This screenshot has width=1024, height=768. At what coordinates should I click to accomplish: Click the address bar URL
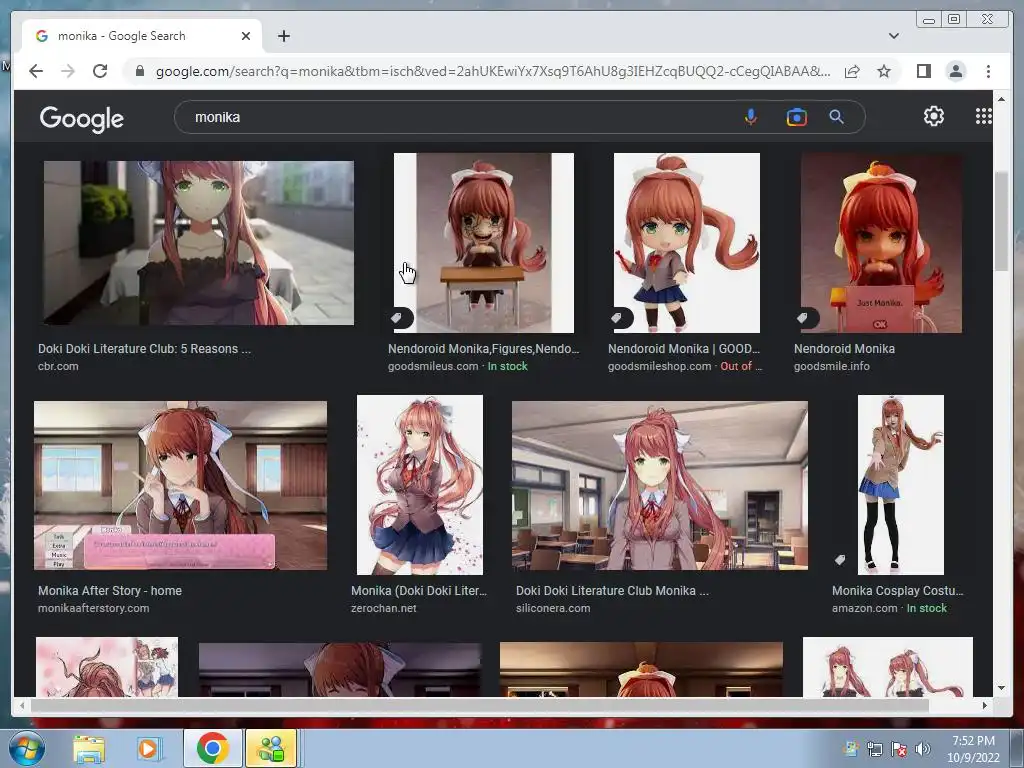(x=493, y=71)
